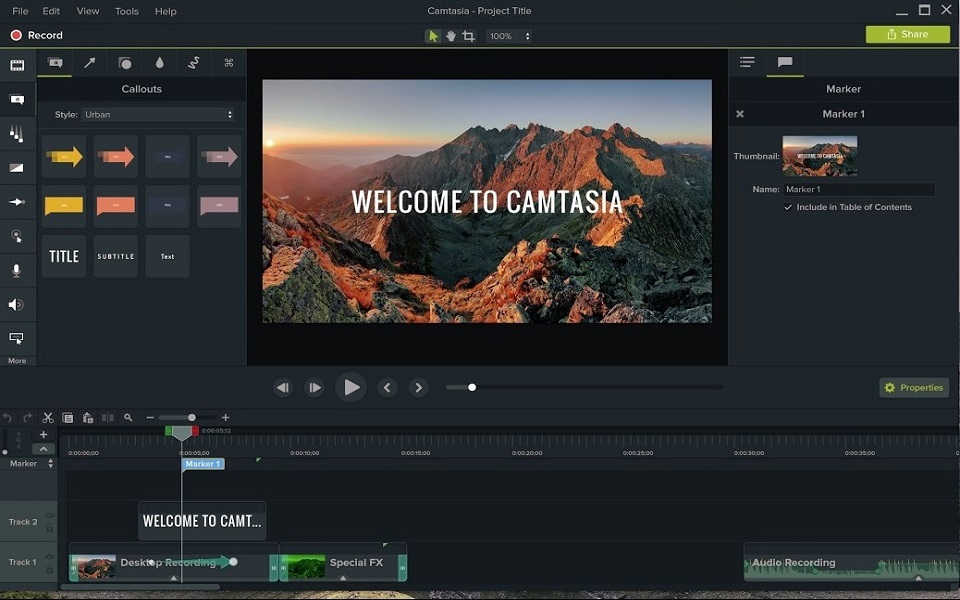960x600 pixels.
Task: Step back one frame in playback
Action: [282, 388]
